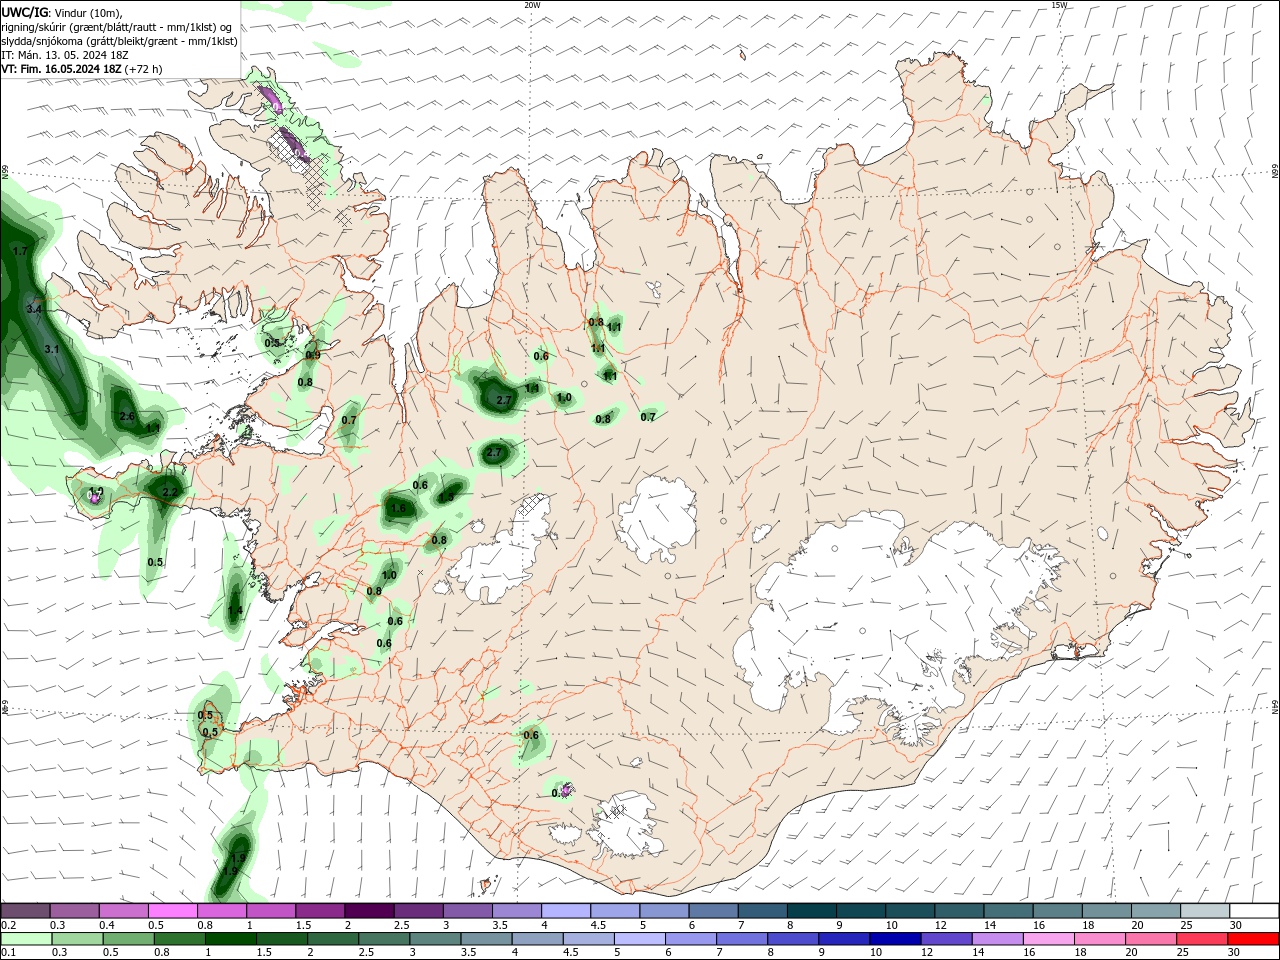Screen dimensions: 1280x960
Task: Click the 1.6 precipitation value on the map
Action: click(x=398, y=508)
